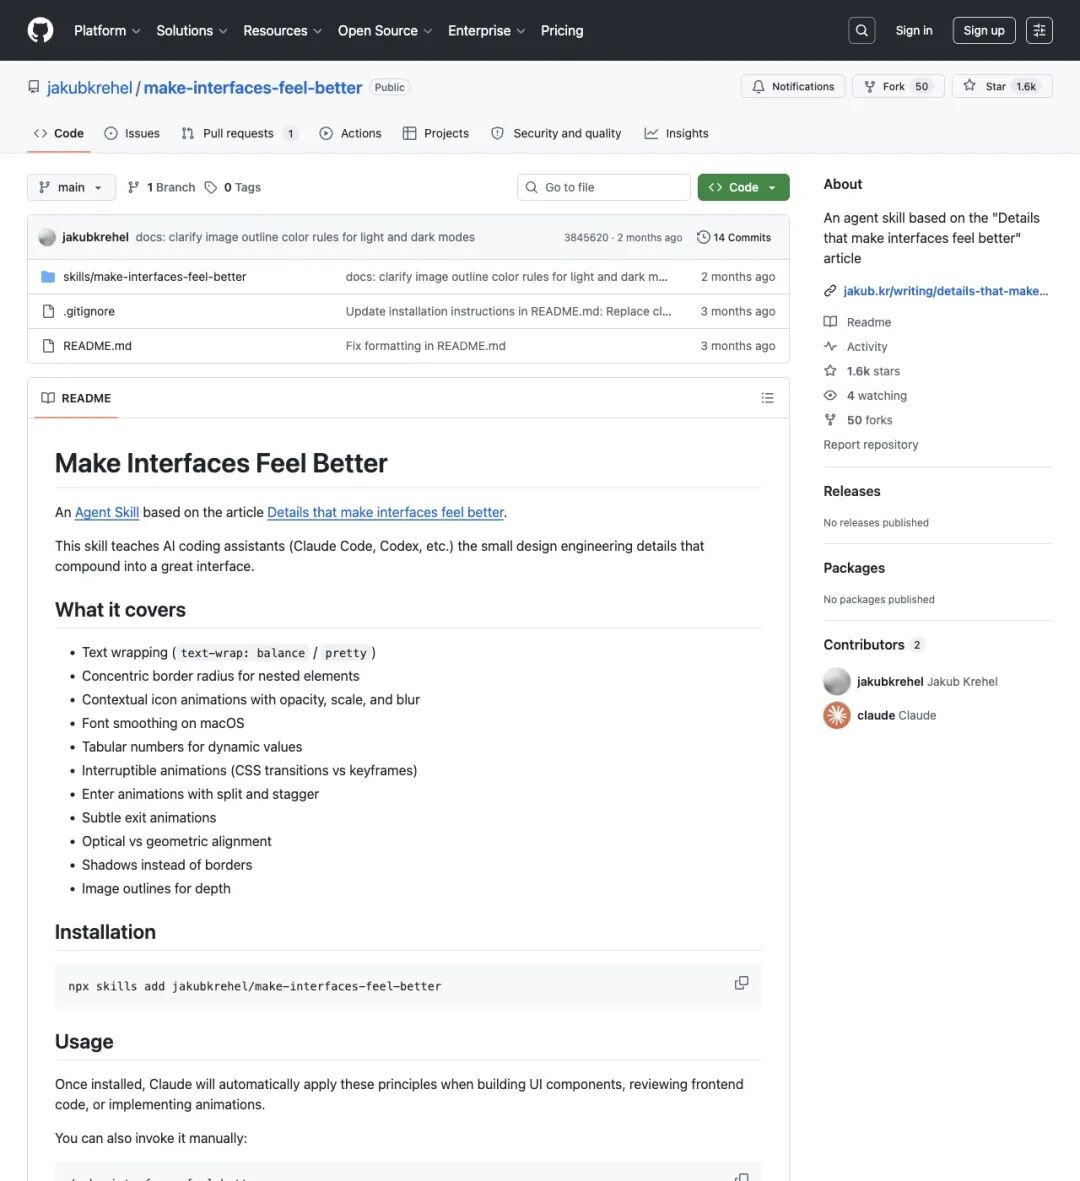Image resolution: width=1080 pixels, height=1181 pixels.
Task: Open the Releases heading link
Action: 852,491
